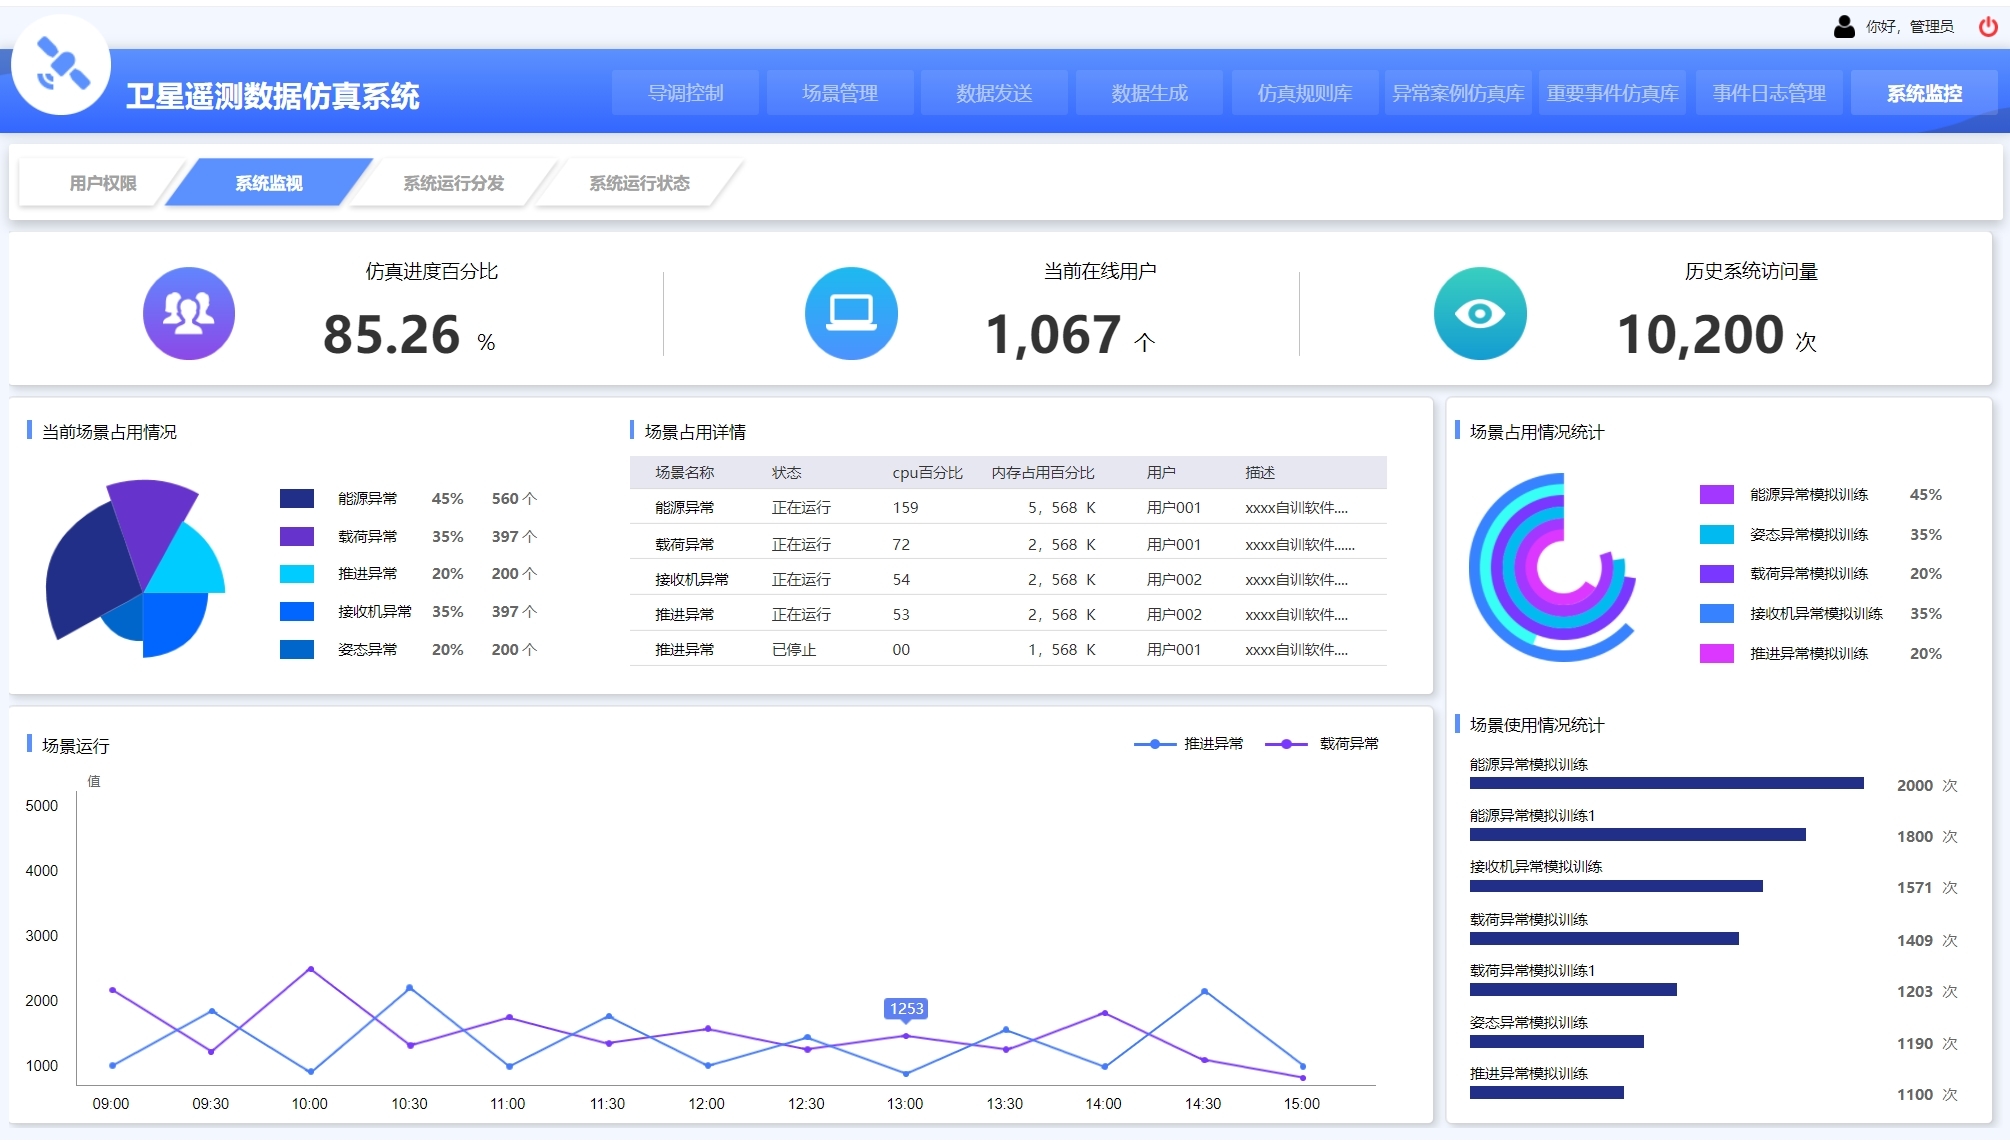2010x1142 pixels.
Task: Select the 能源异常 table row name
Action: 685,507
